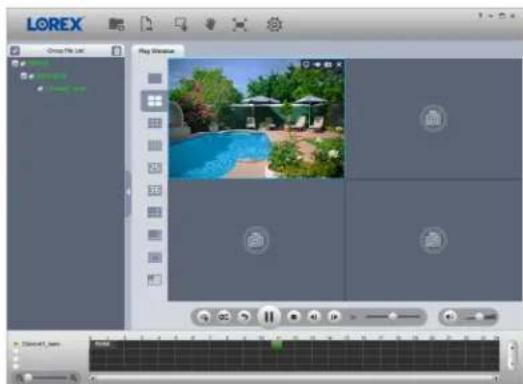Select the layout icon below the 36 icon
Viewport: 523px width, 384px height.
pos(154,212)
